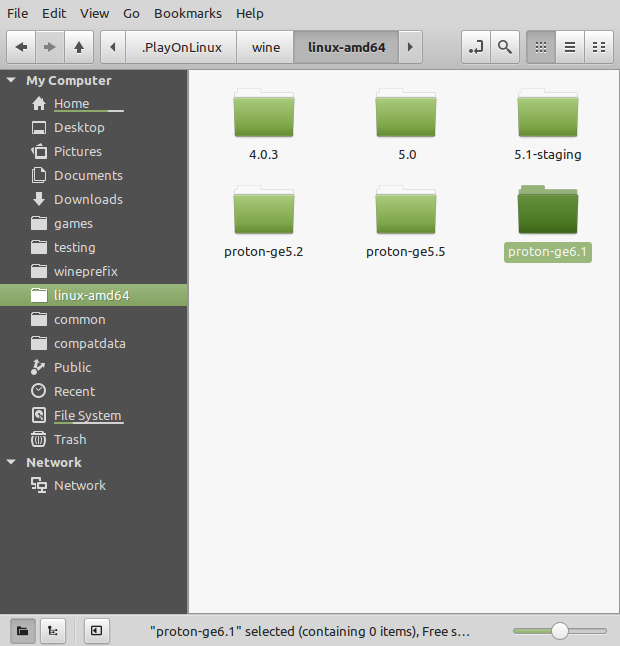
Task: Go forward using the right arrow button
Action: [50, 47]
